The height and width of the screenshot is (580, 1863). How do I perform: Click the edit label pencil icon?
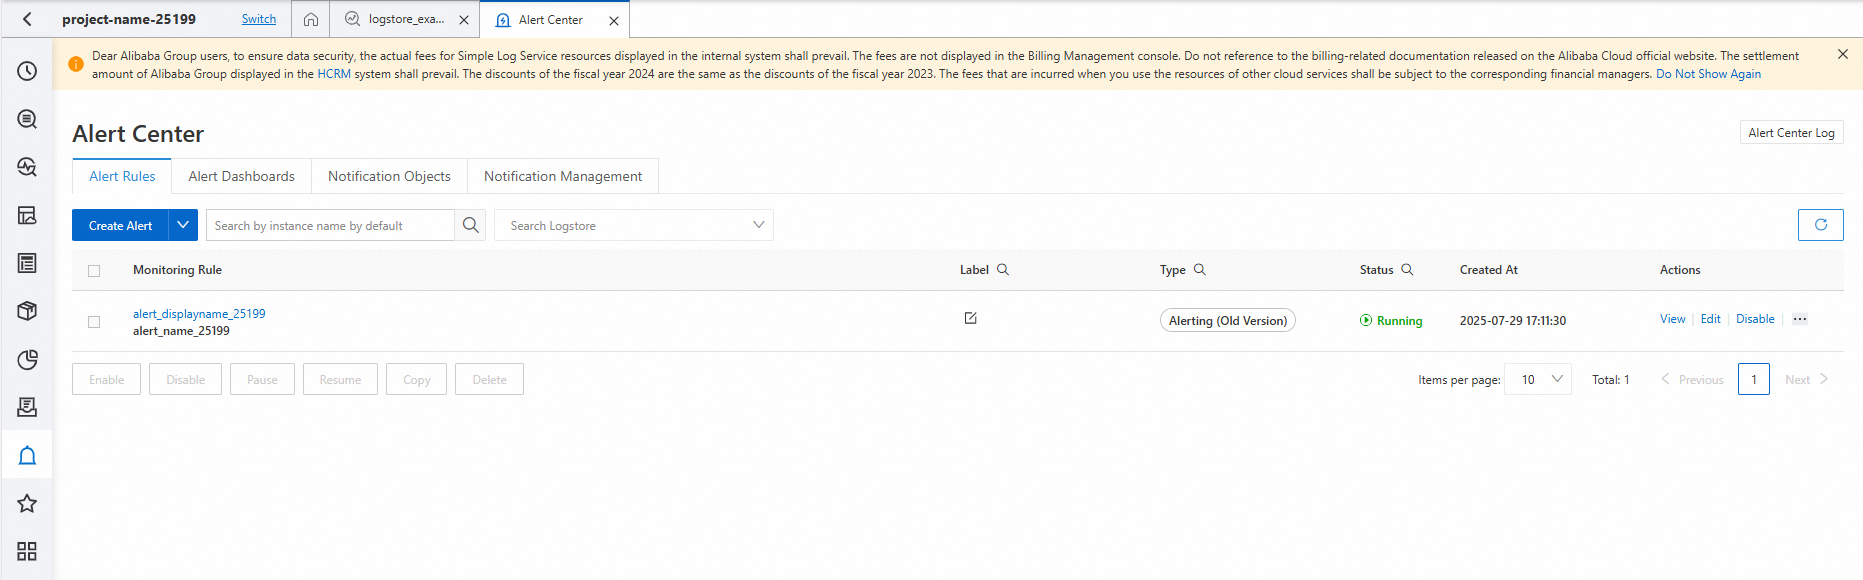(970, 318)
